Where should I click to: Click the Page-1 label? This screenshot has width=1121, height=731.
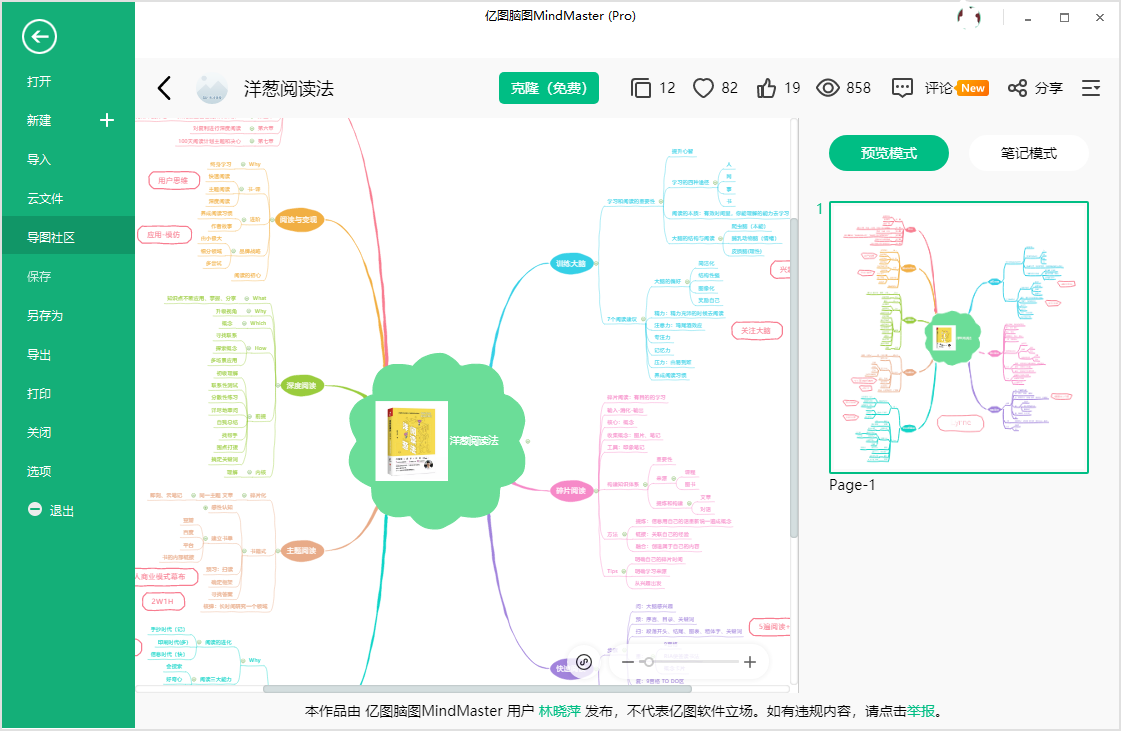point(852,484)
